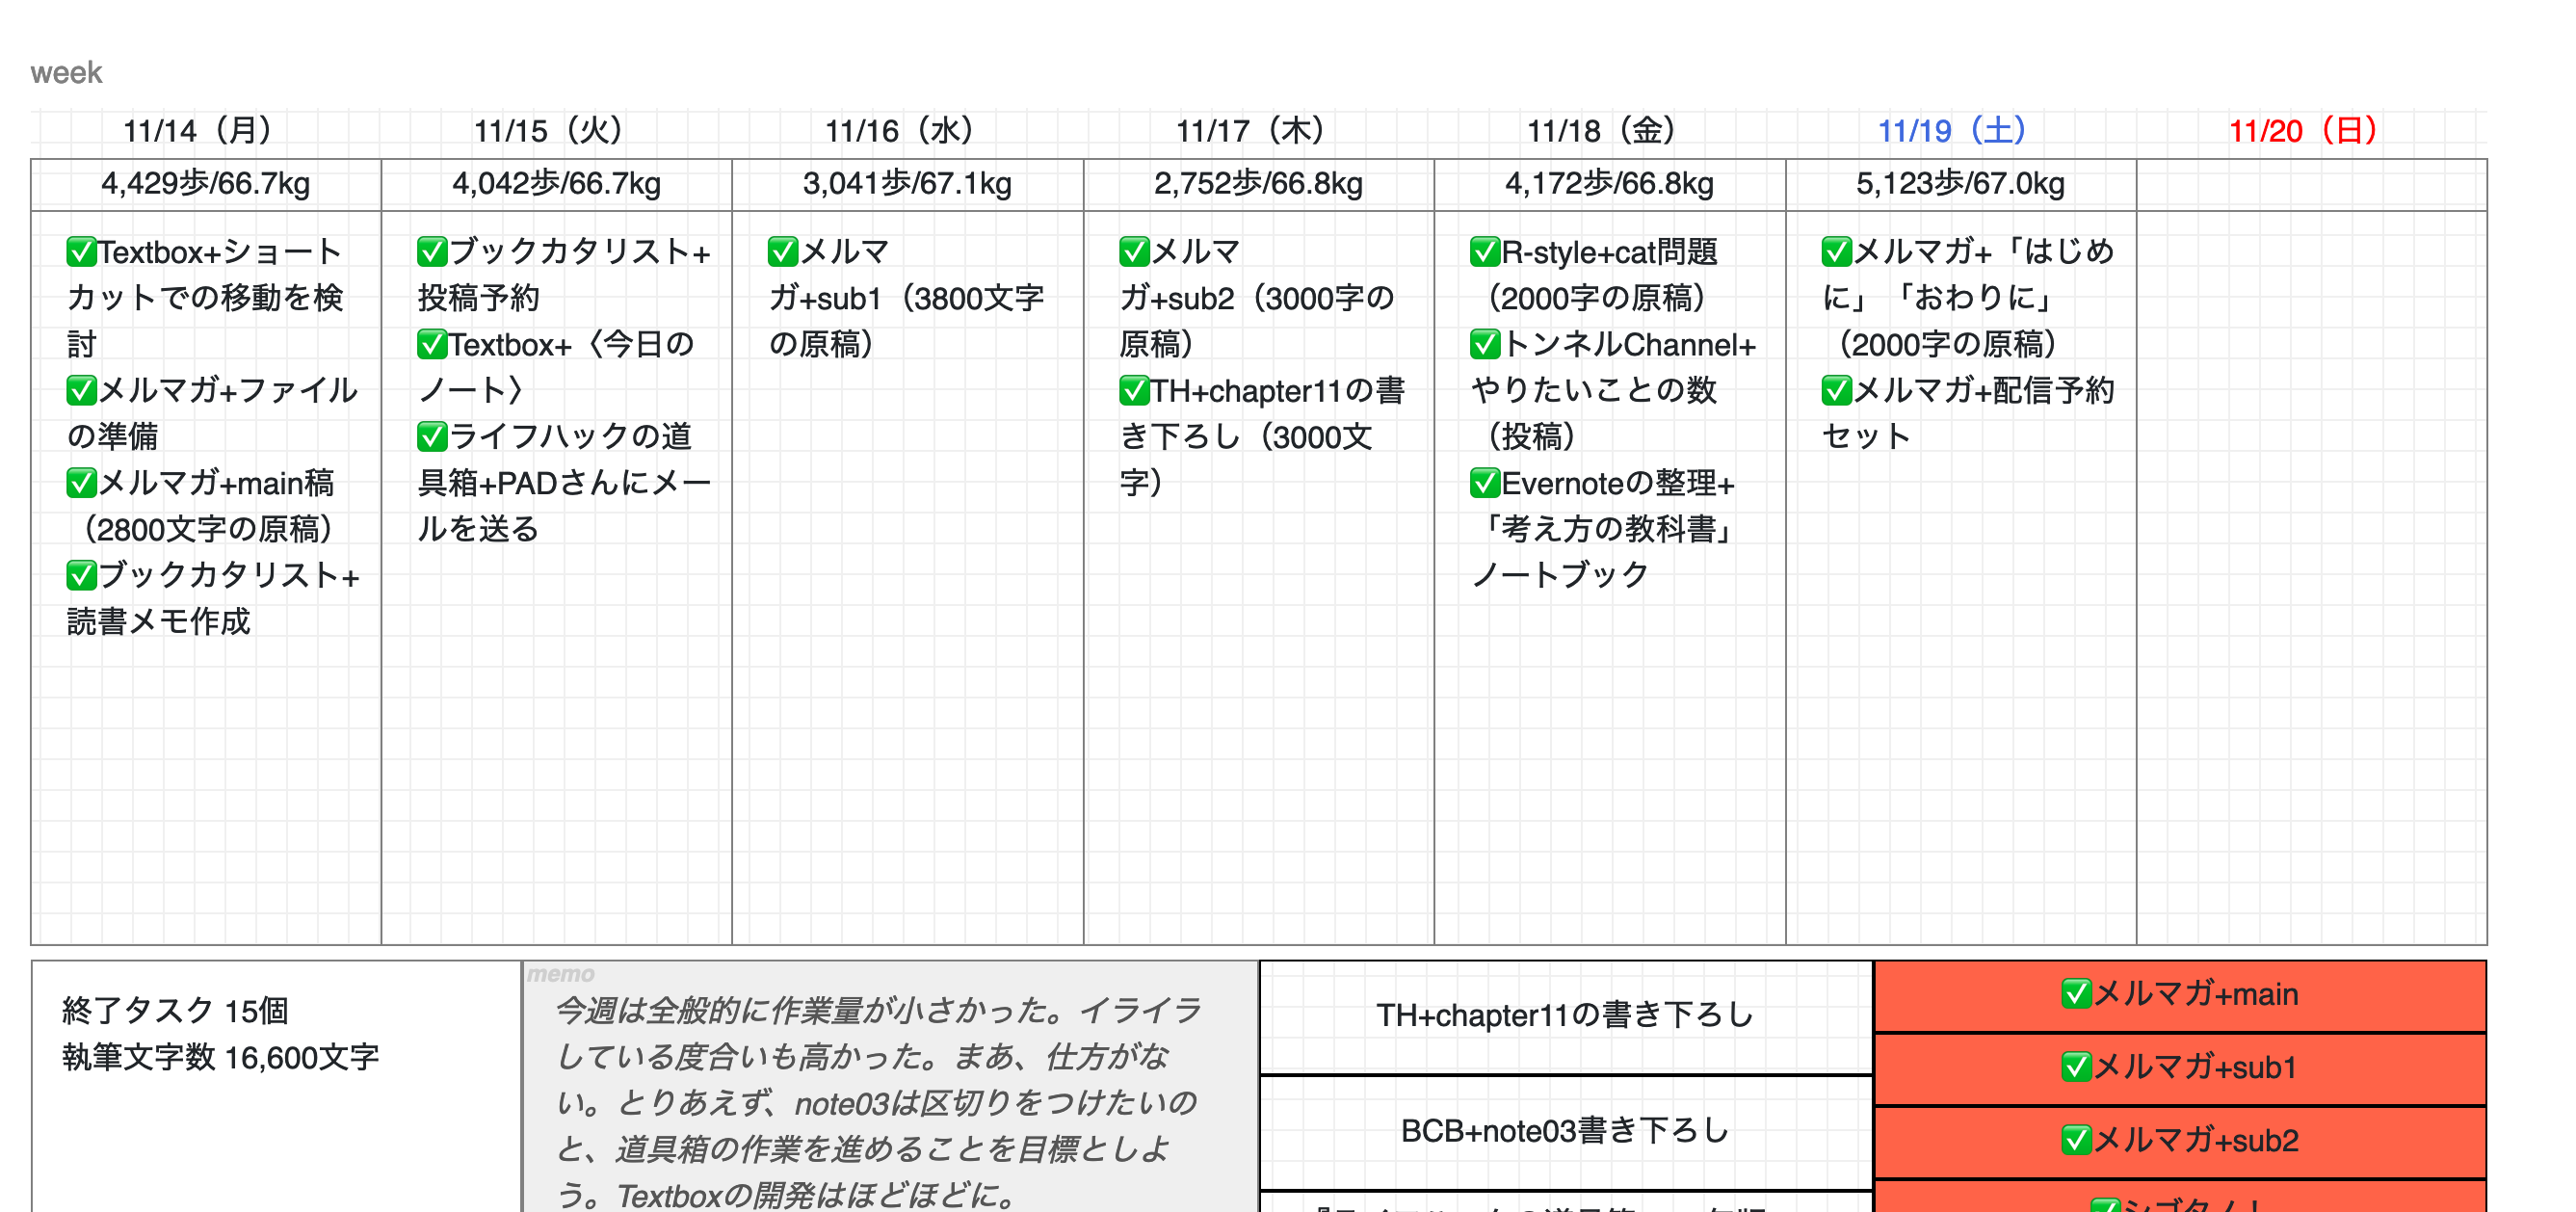This screenshot has width=2576, height=1212.
Task: Toggle the メルマガ+ファイルの準備 checkmark
Action: (81, 390)
